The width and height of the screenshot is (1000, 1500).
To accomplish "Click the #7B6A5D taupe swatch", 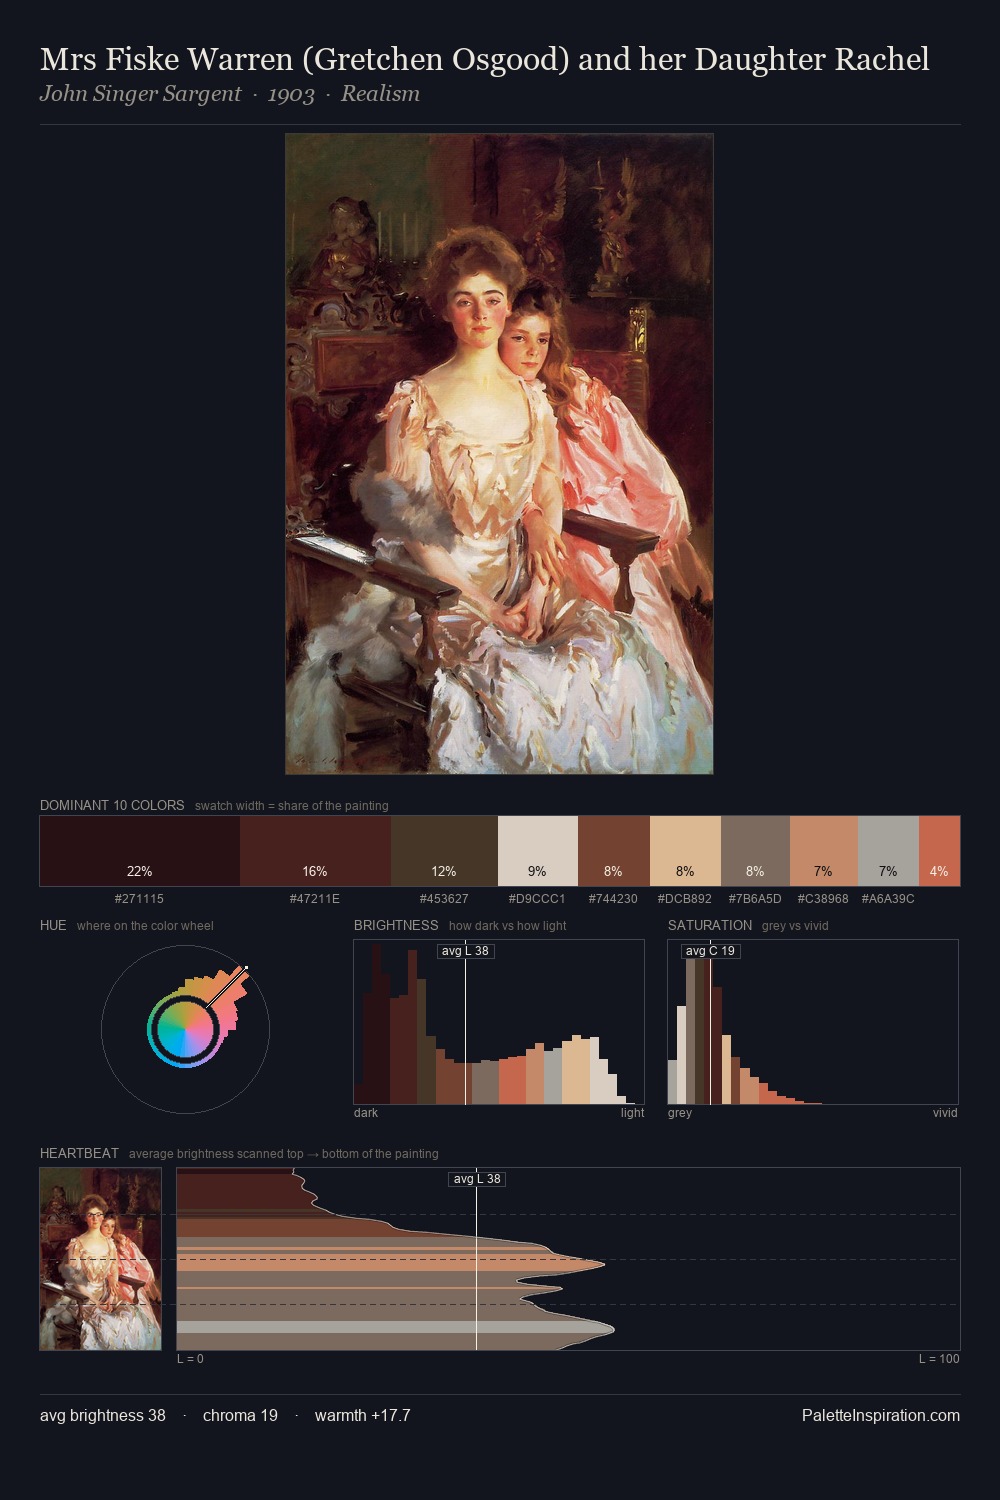I will [755, 851].
